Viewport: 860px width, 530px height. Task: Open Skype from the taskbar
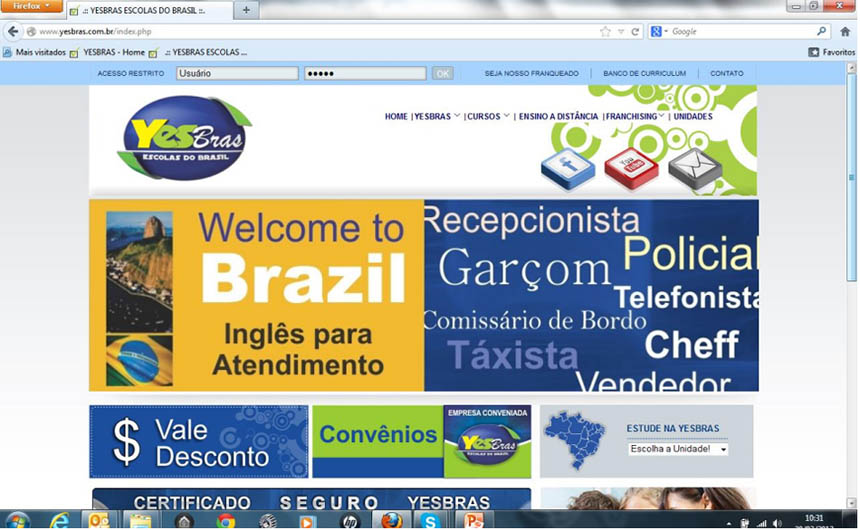coord(432,520)
